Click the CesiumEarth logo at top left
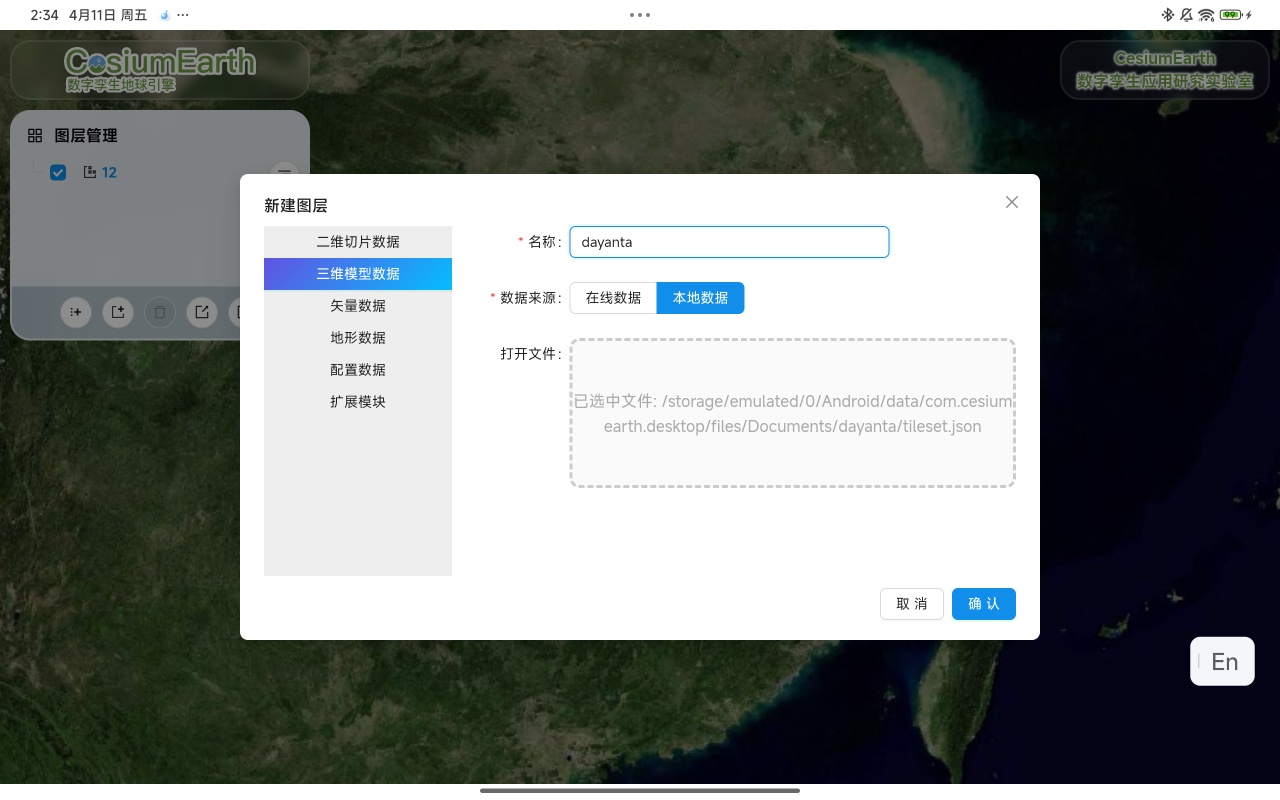Image resolution: width=1280 pixels, height=800 pixels. tap(160, 69)
